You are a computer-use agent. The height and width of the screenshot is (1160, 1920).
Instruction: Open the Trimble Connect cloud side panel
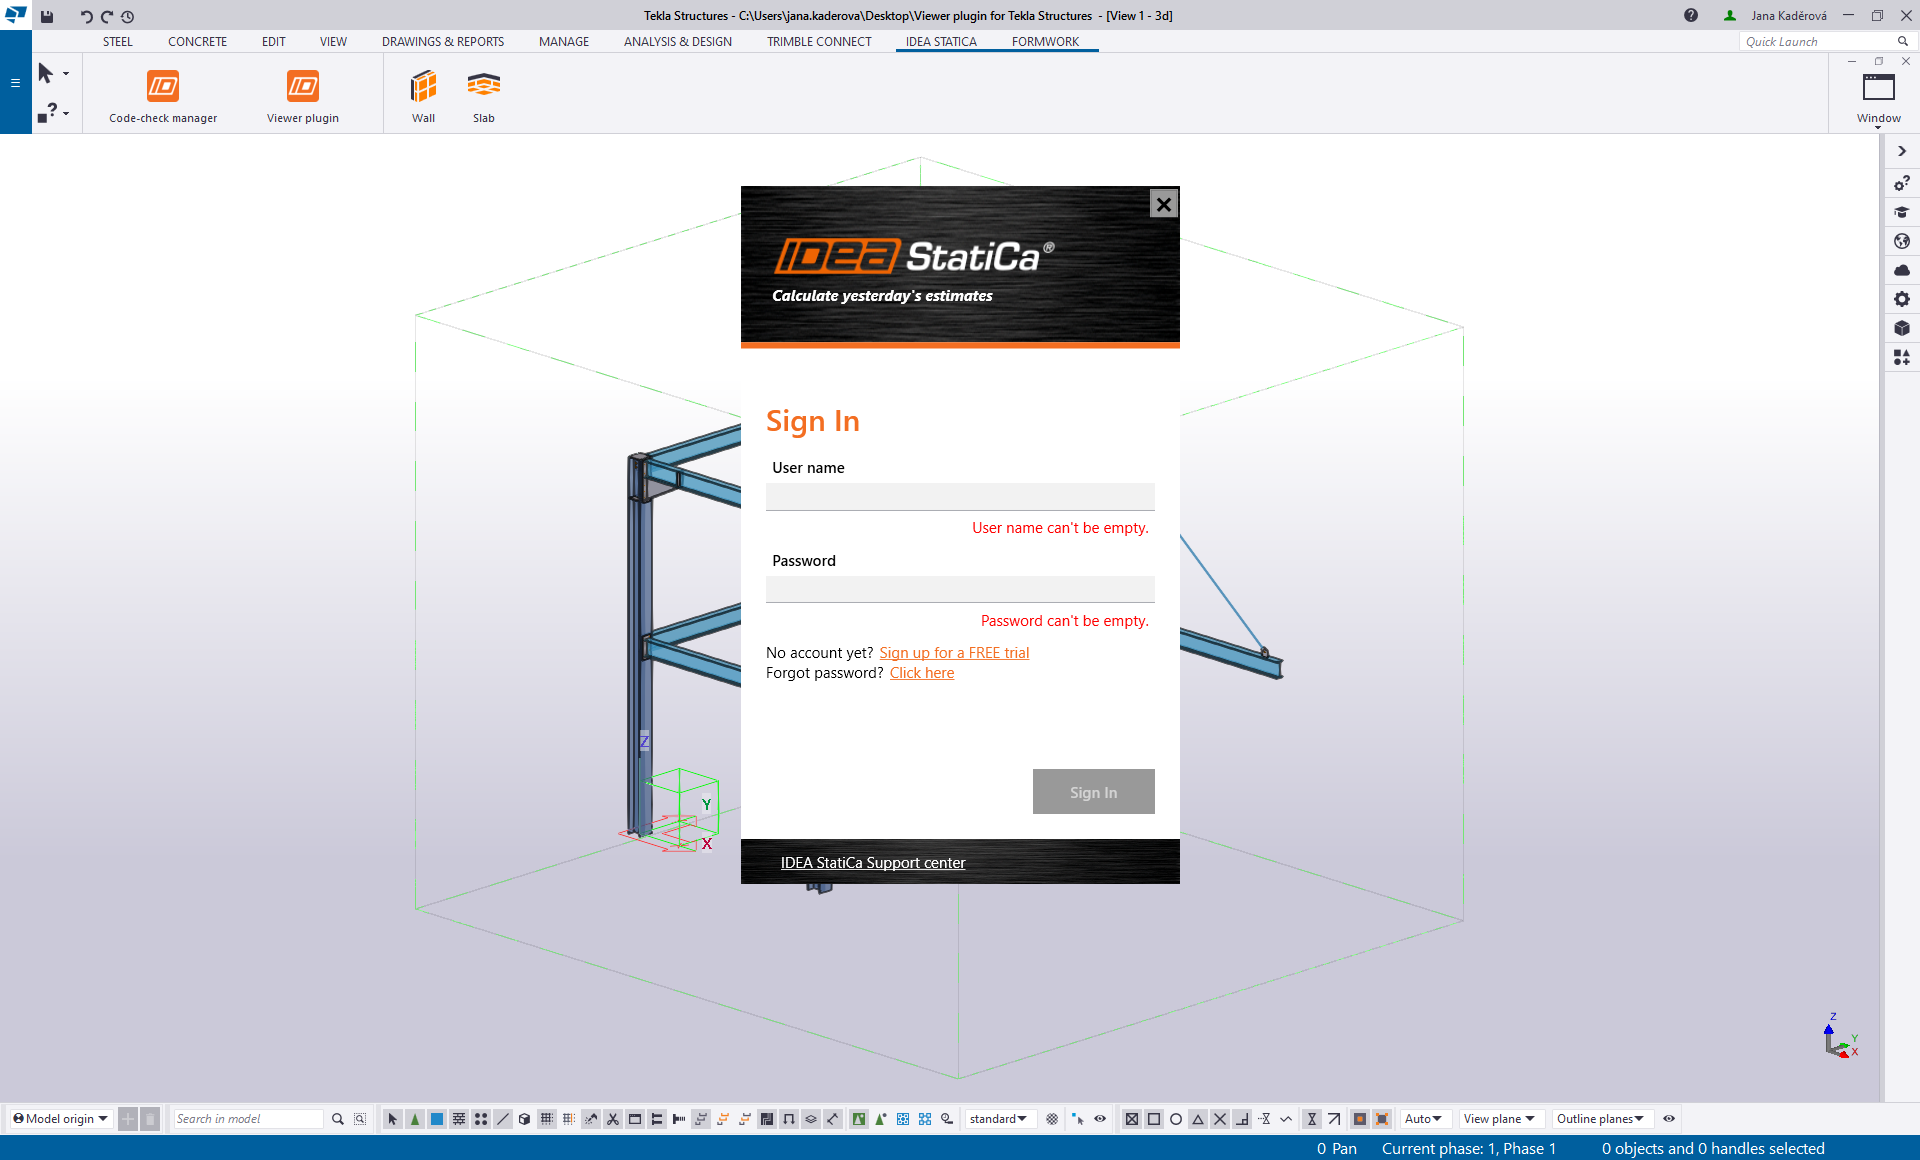coord(1901,270)
